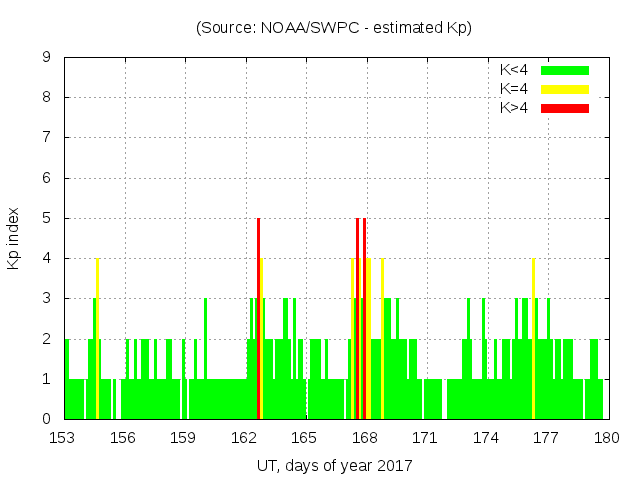
Task: Click the yellow K=4 legend swatch
Action: 565,89
